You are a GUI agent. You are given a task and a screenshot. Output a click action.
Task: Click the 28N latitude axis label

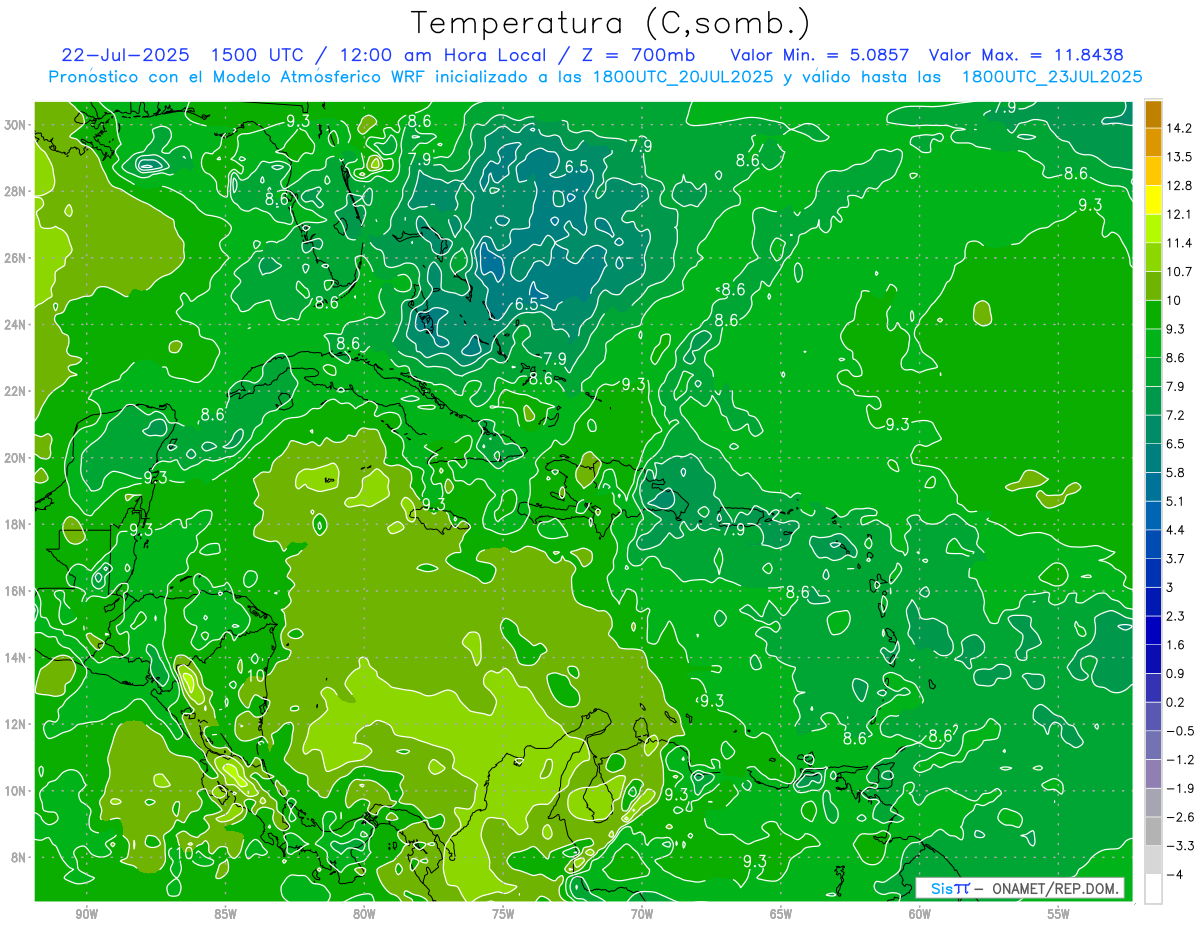[16, 191]
